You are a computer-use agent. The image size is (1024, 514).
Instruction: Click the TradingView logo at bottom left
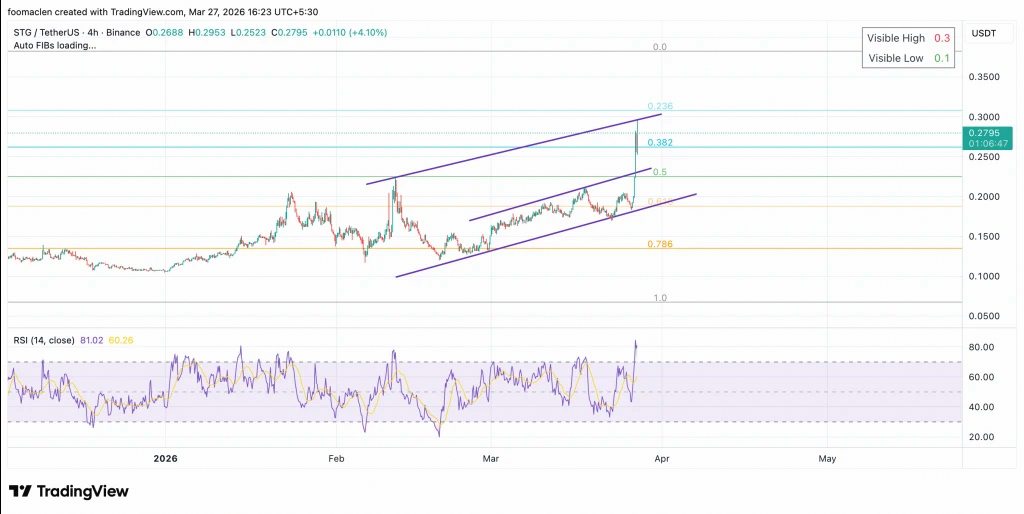[68, 491]
